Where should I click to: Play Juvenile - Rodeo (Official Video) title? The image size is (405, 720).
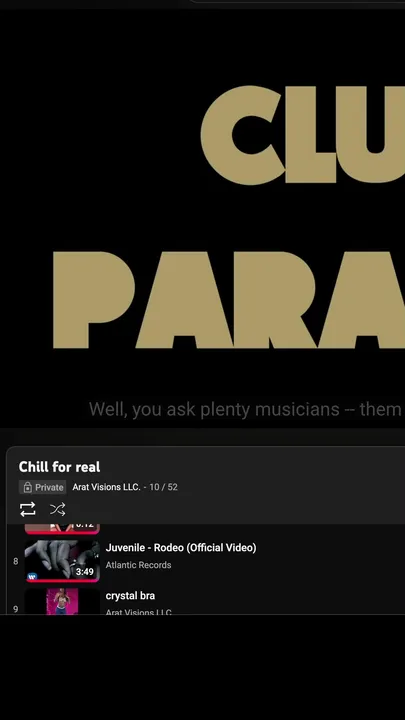pyautogui.click(x=181, y=548)
